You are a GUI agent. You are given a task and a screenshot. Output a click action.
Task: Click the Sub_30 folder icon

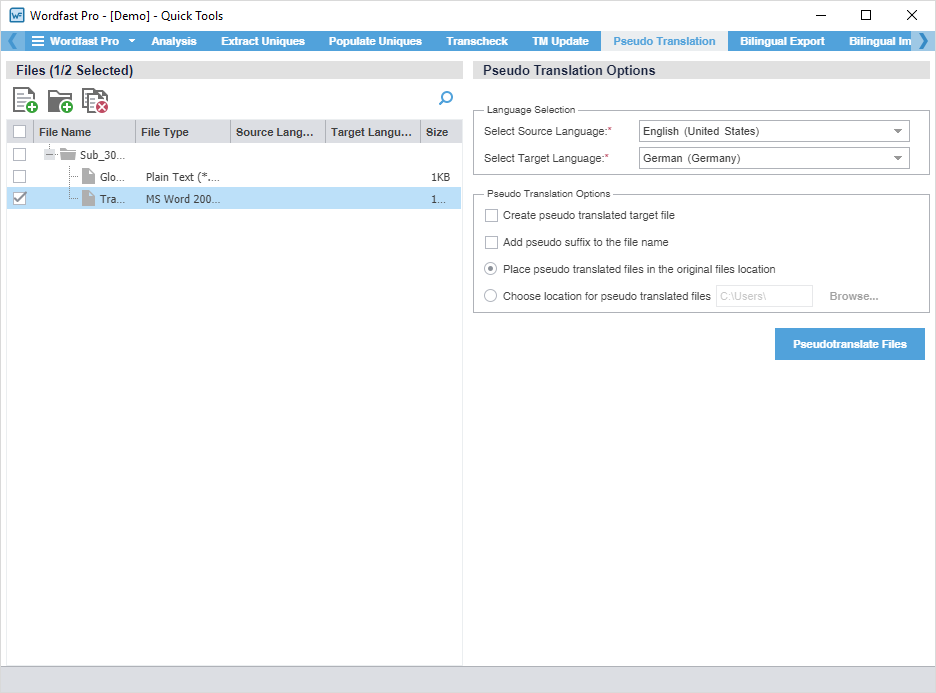68,154
